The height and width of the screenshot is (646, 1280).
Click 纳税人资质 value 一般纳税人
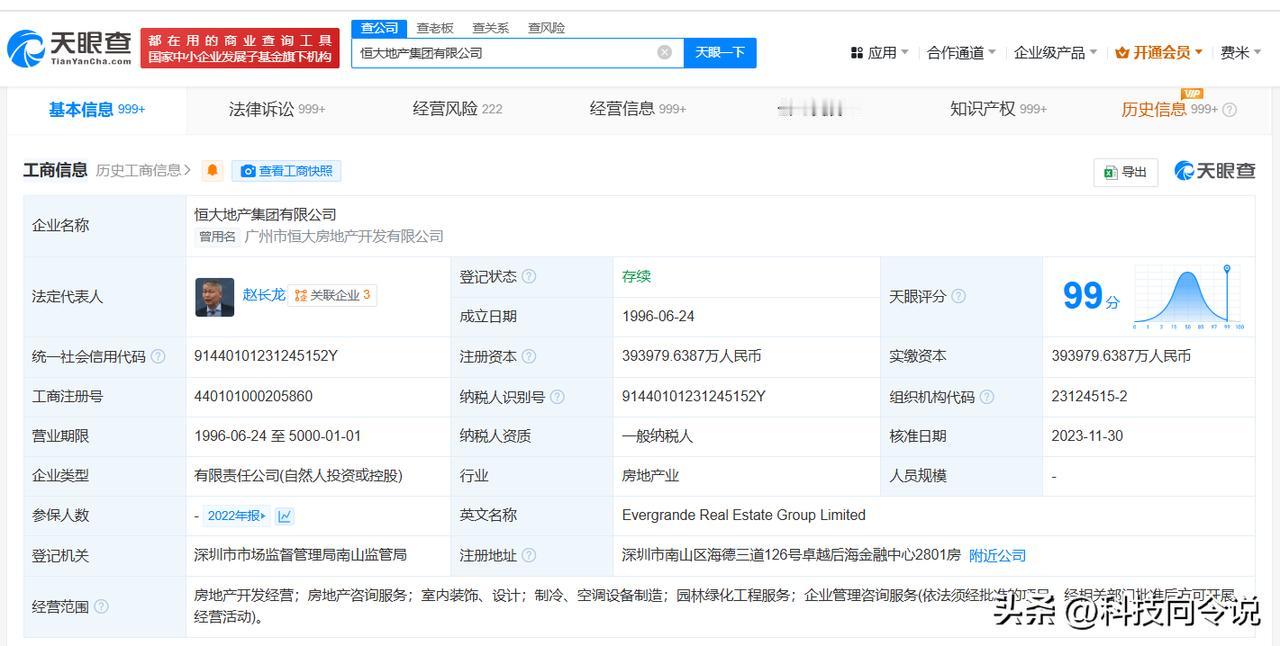click(x=657, y=436)
